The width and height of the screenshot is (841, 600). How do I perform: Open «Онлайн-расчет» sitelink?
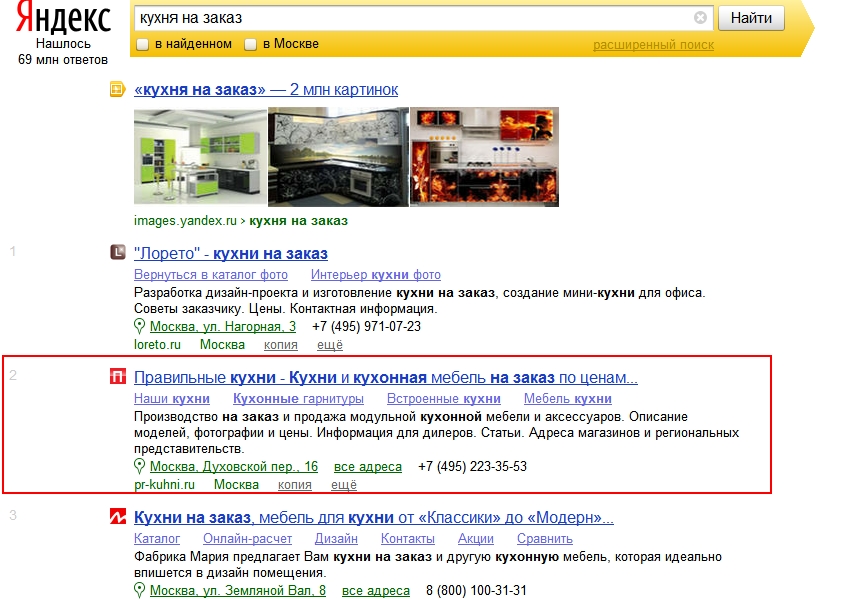click(x=247, y=538)
